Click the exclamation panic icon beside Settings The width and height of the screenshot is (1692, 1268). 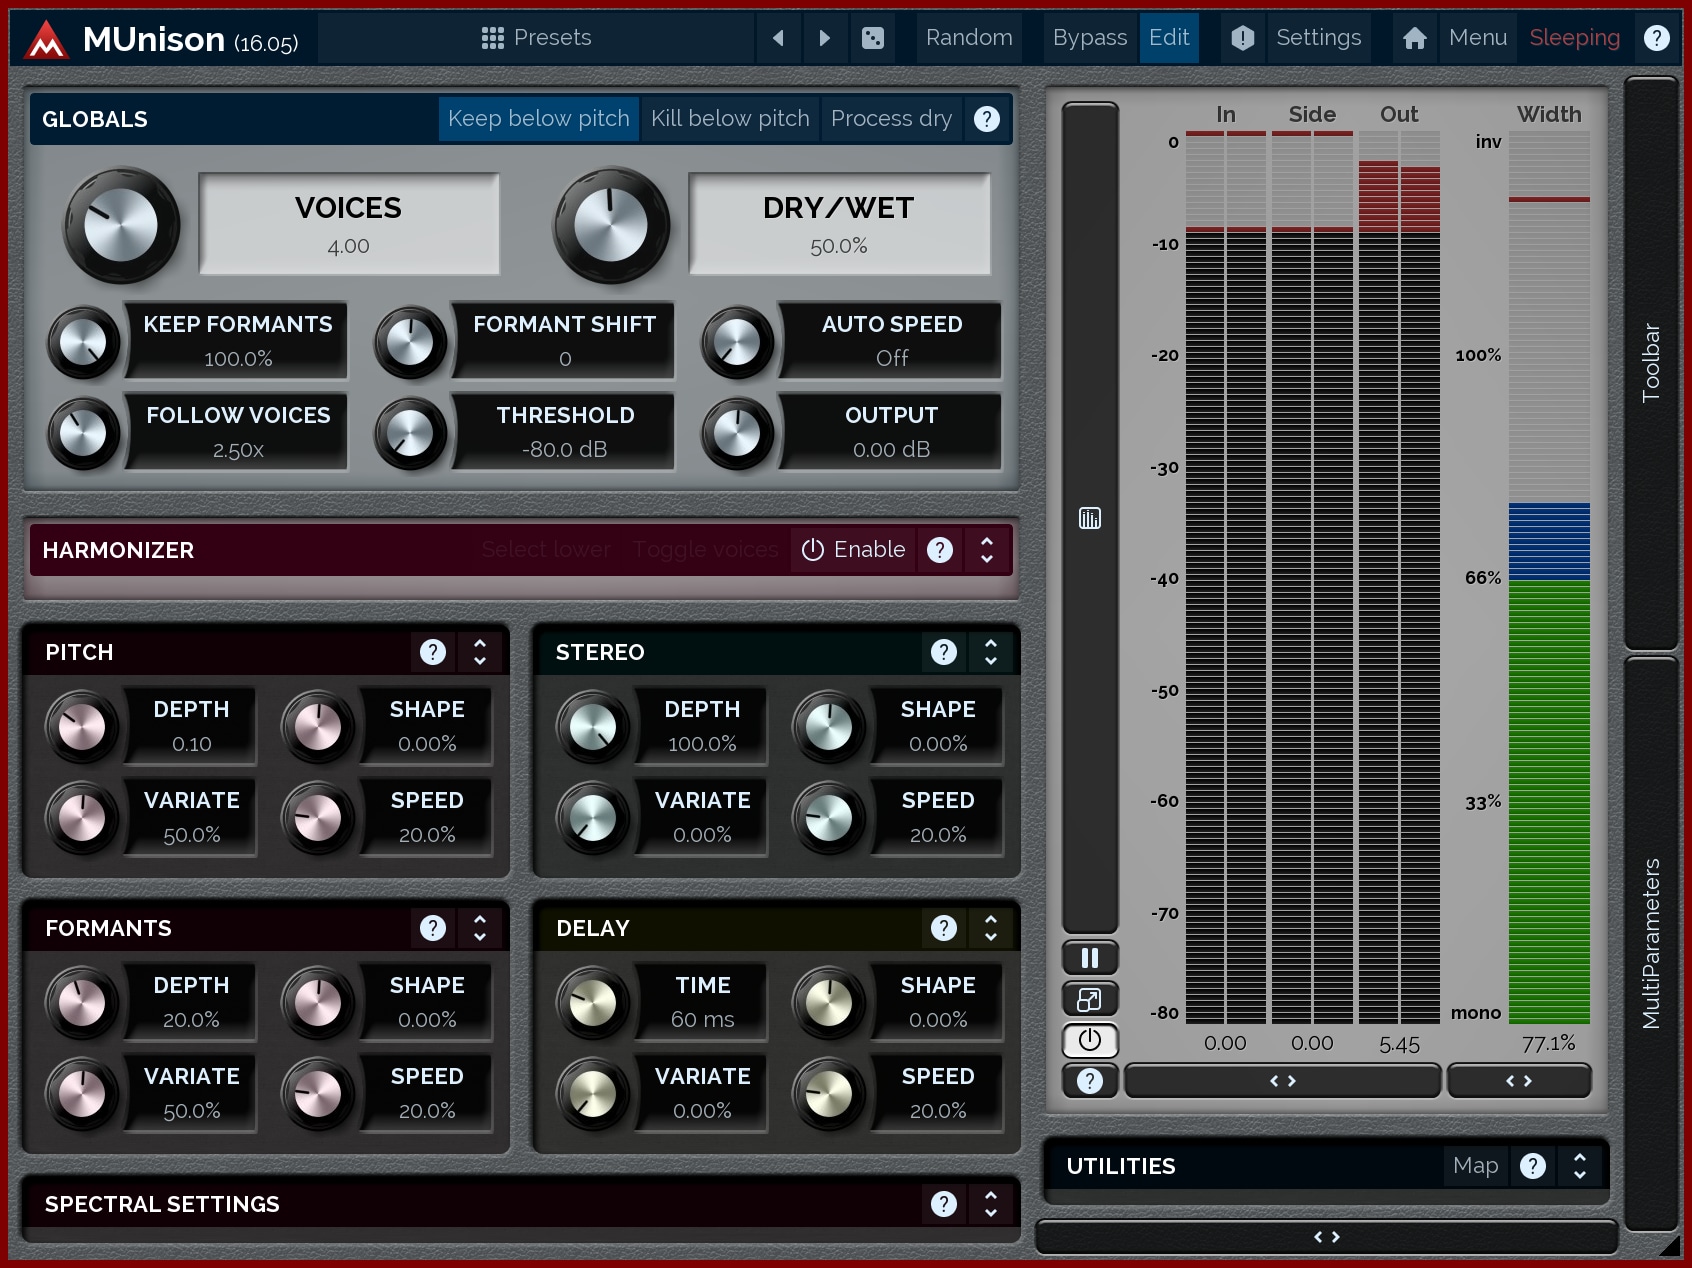tap(1242, 38)
